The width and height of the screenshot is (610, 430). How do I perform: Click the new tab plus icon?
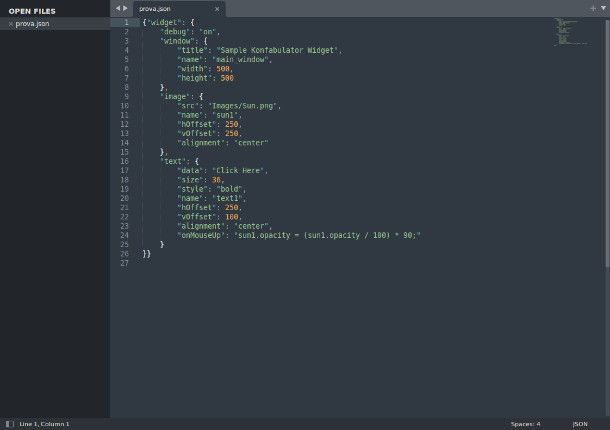click(593, 8)
